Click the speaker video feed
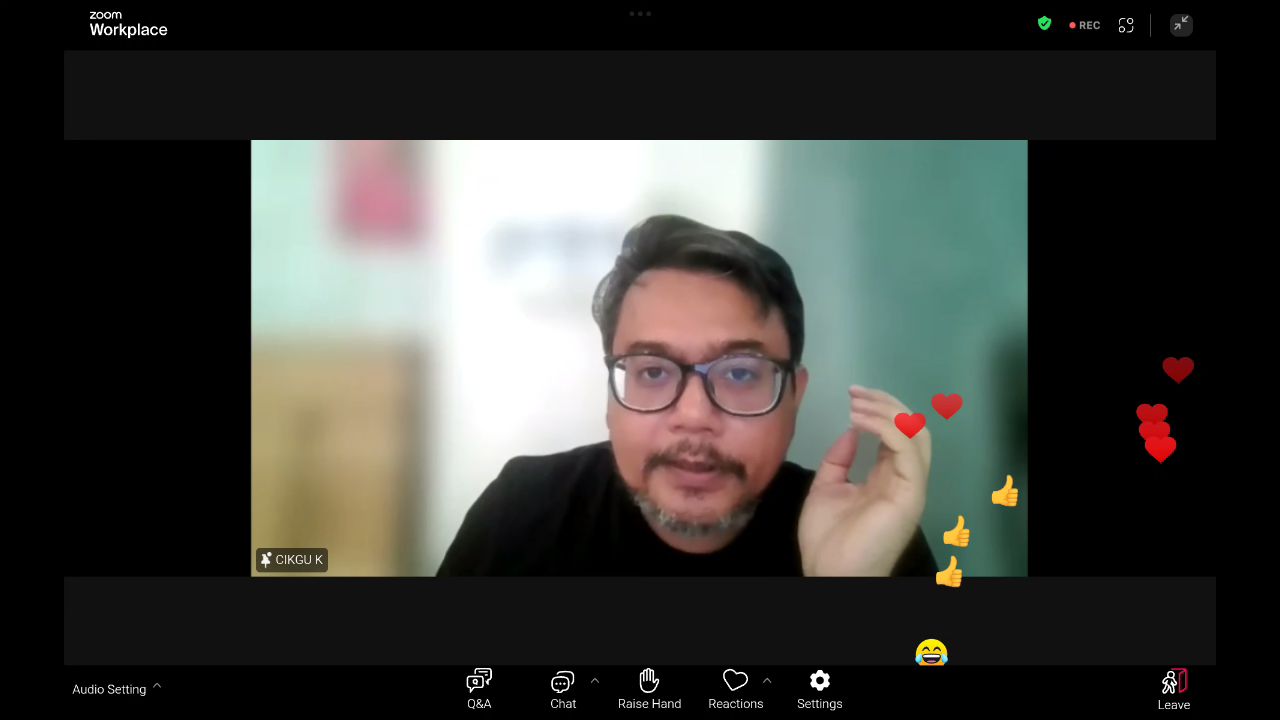Screen dimensions: 1280x720 639,358
